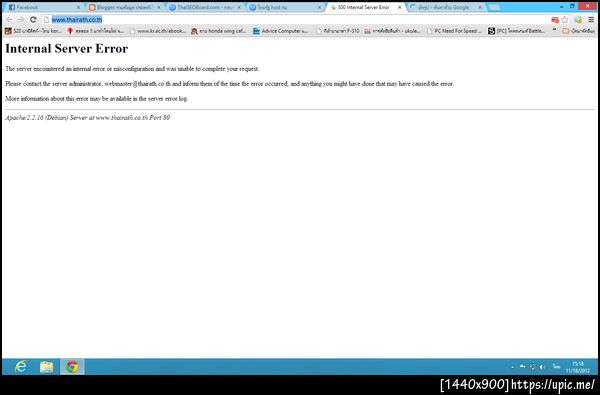Bookmark this page with the star
The width and height of the screenshot is (600, 395).
(565, 20)
